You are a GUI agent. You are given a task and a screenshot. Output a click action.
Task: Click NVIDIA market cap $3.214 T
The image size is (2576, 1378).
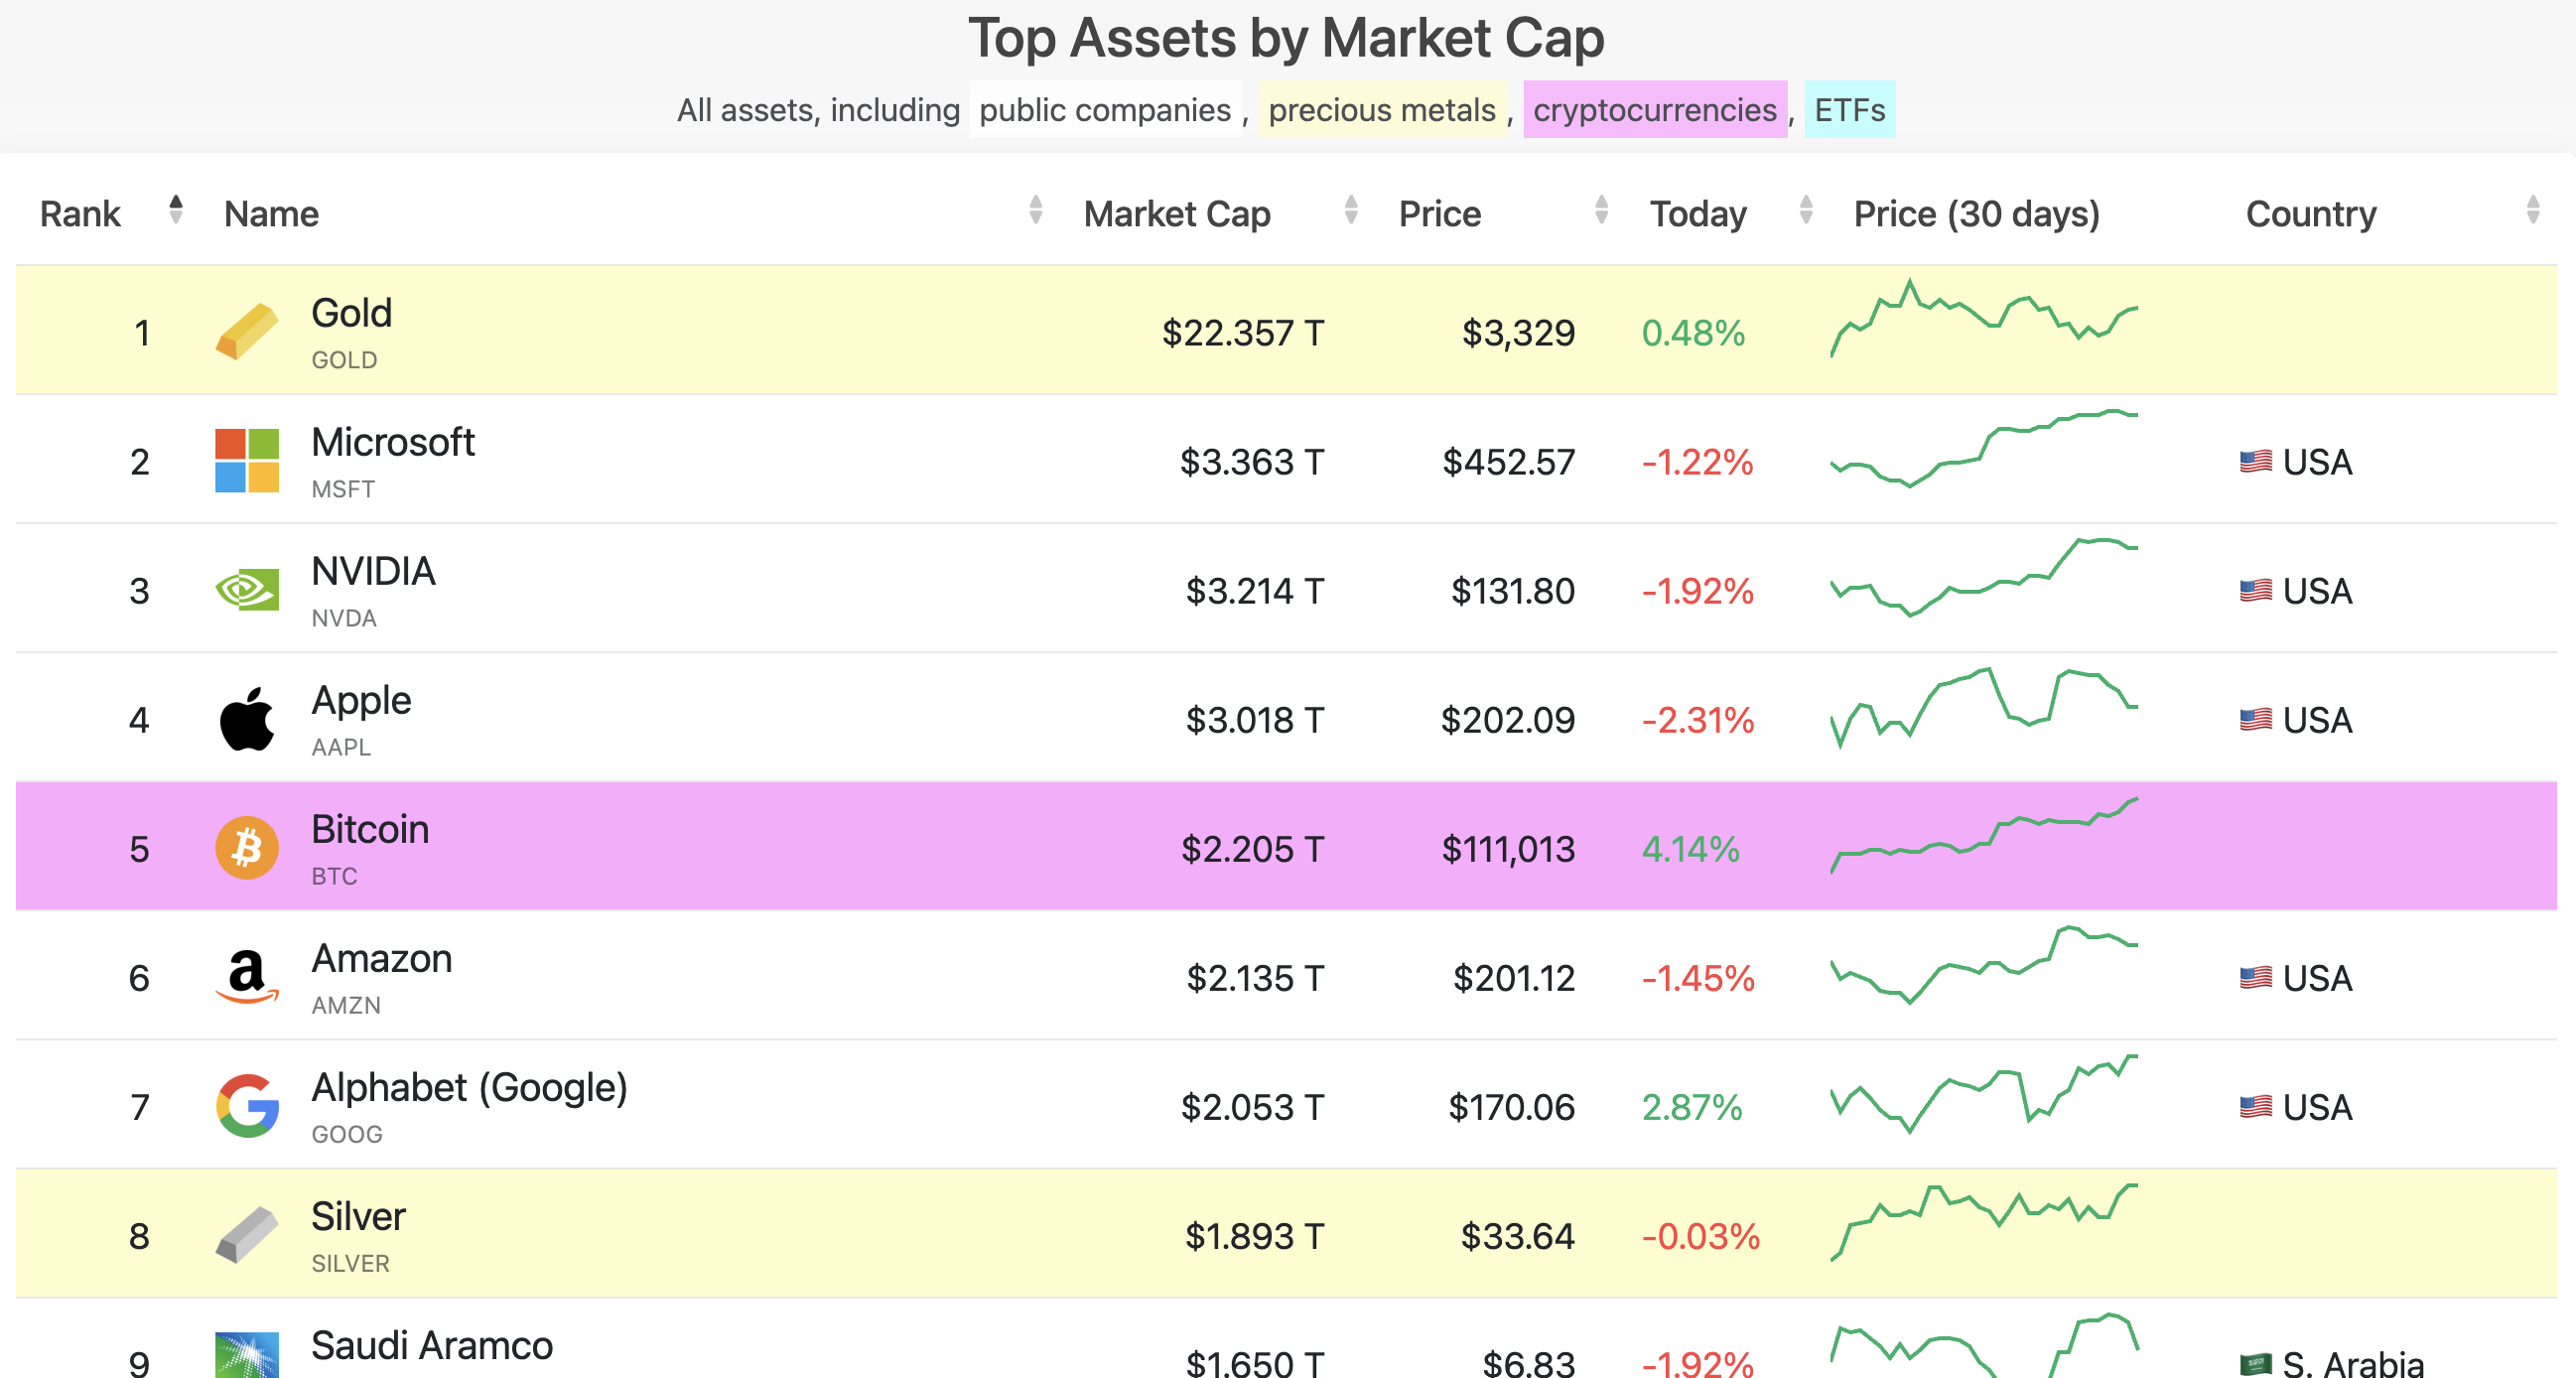coord(1255,591)
